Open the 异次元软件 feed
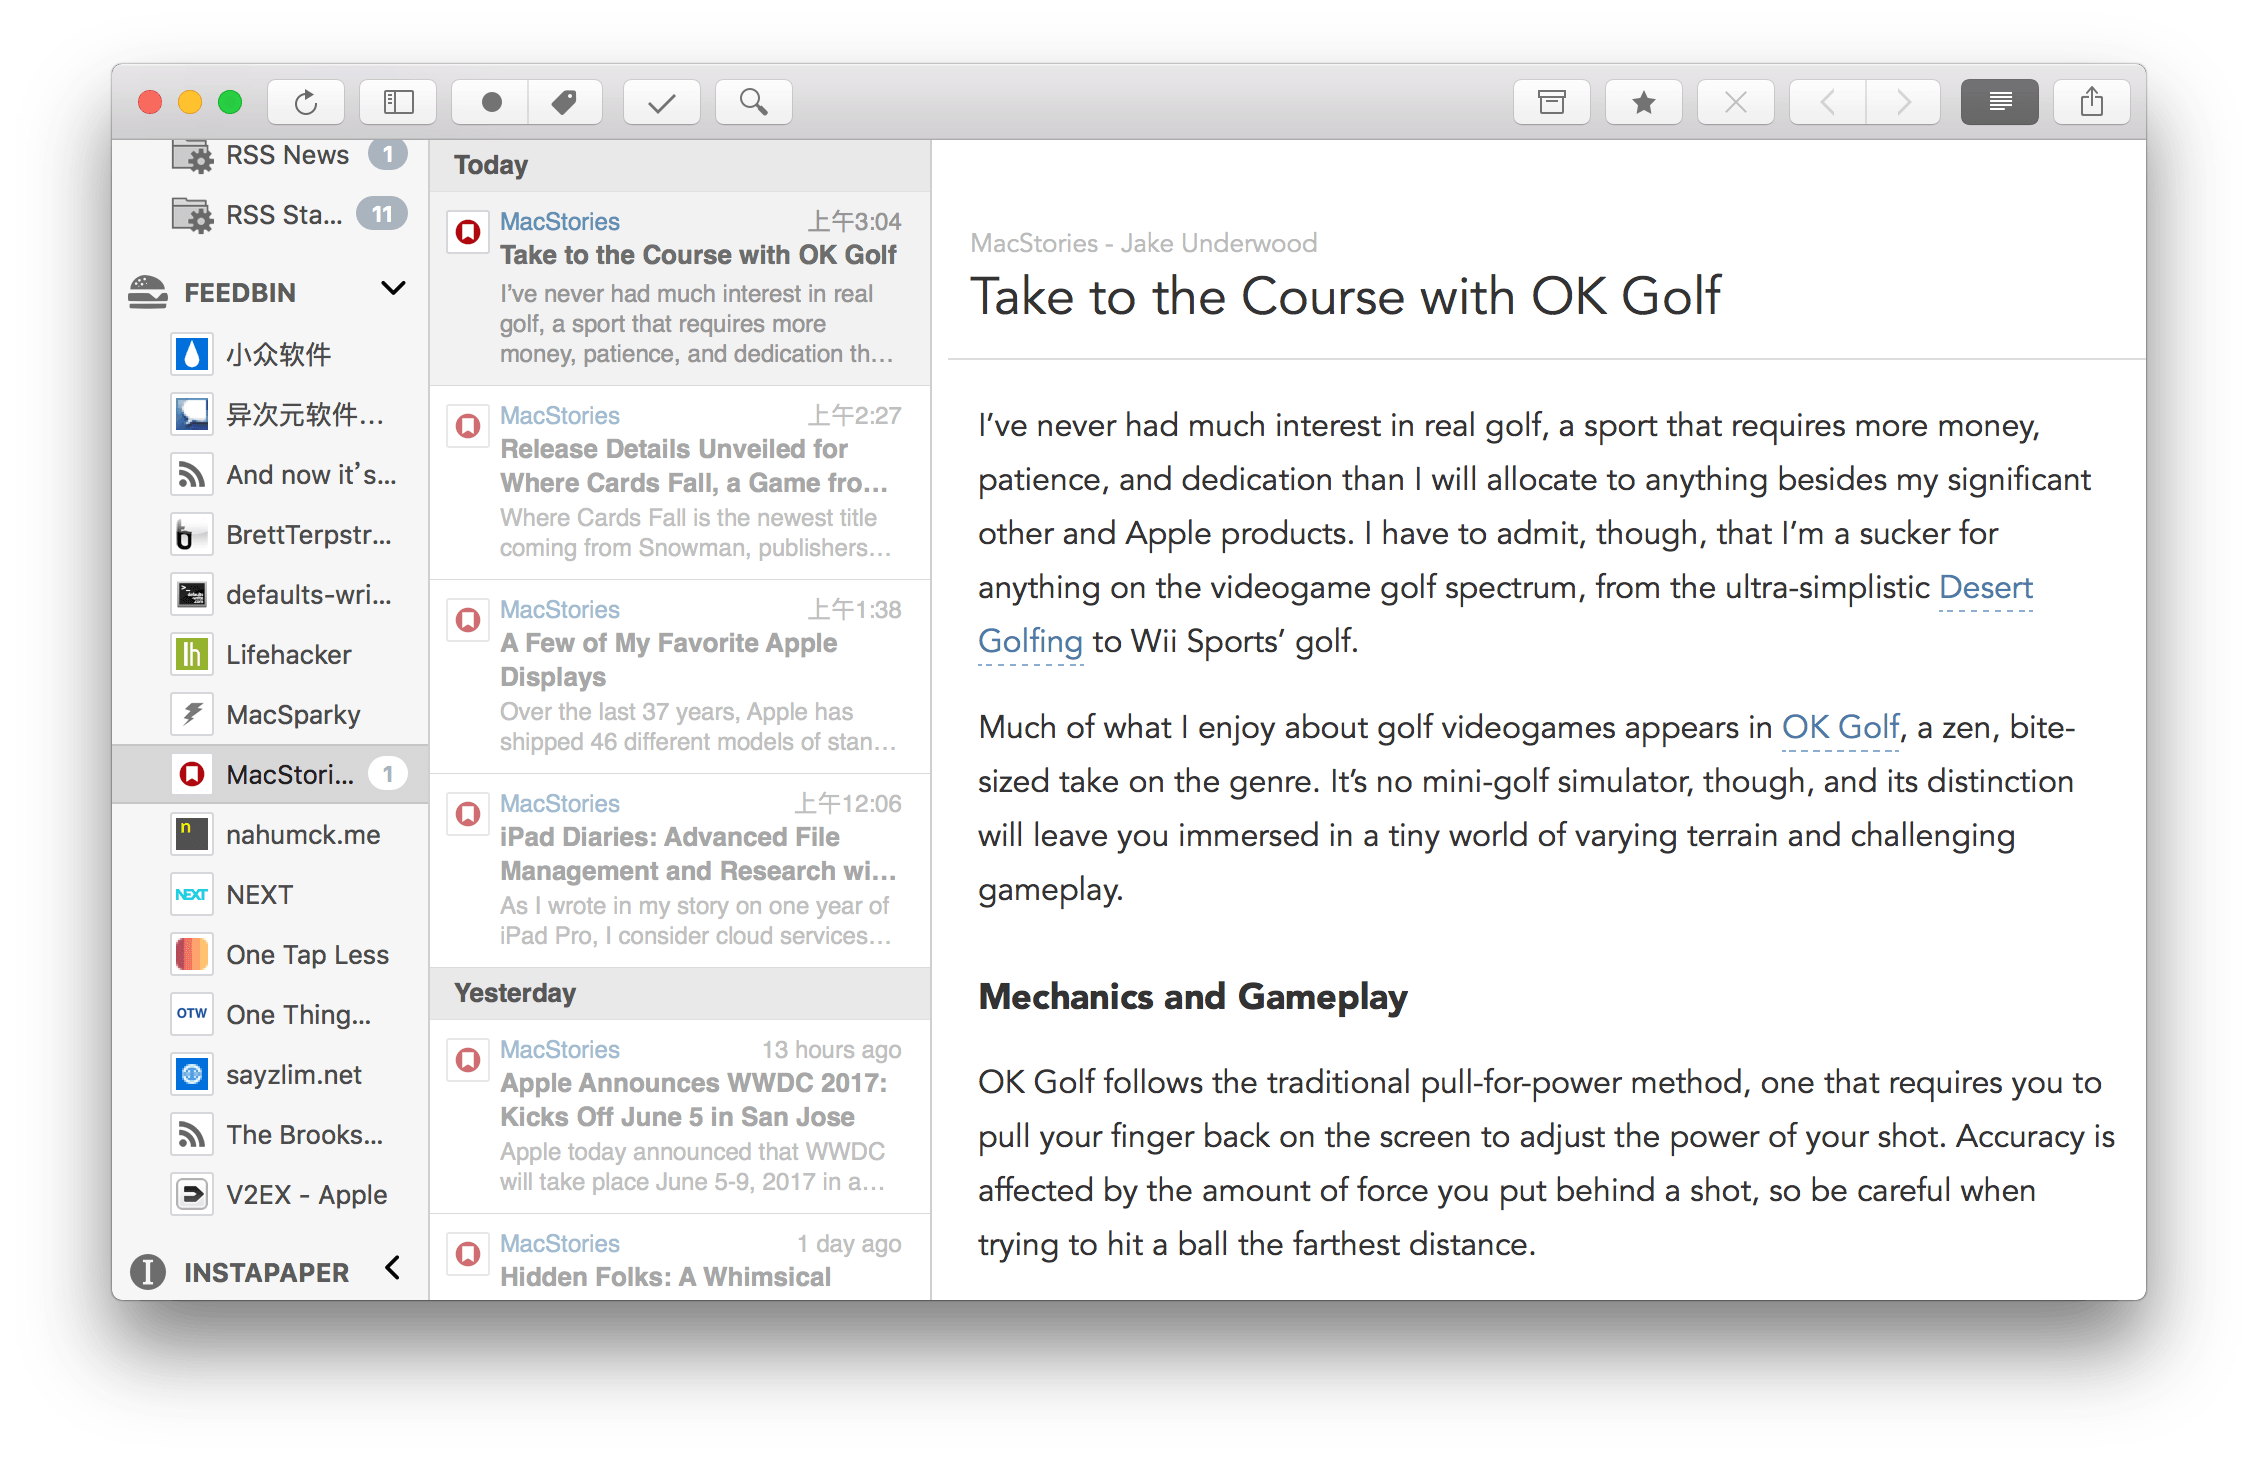This screenshot has height=1460, width=2258. pyautogui.click(x=270, y=414)
